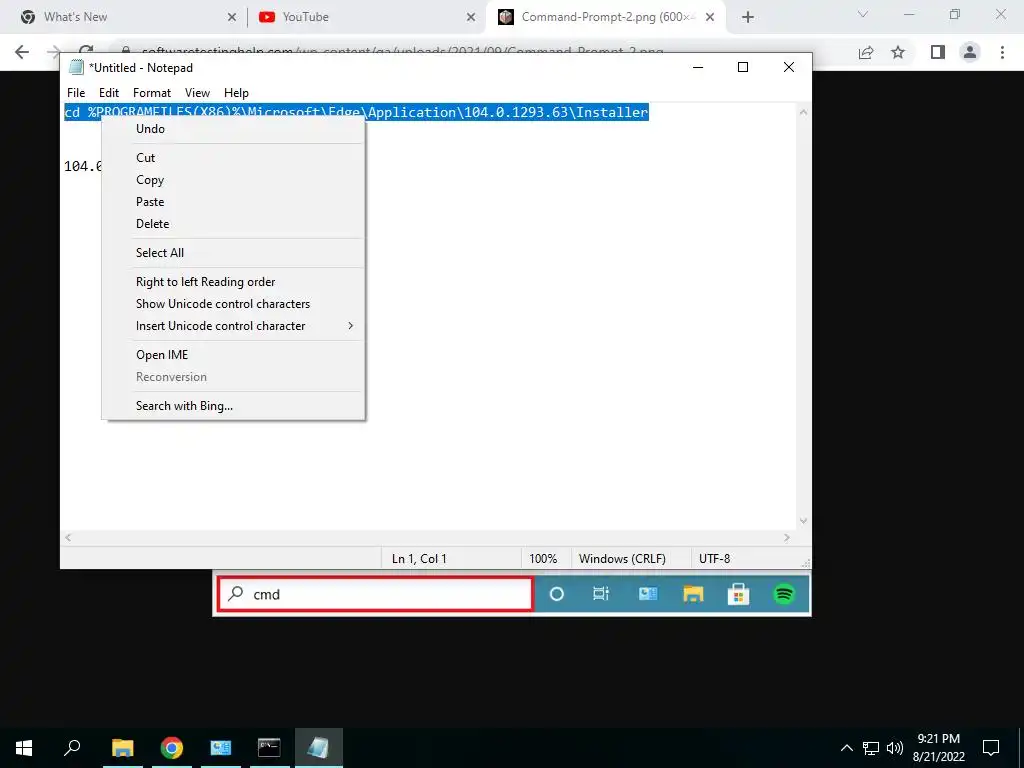Open the Notepad Format menu
The image size is (1024, 768).
pyautogui.click(x=152, y=93)
